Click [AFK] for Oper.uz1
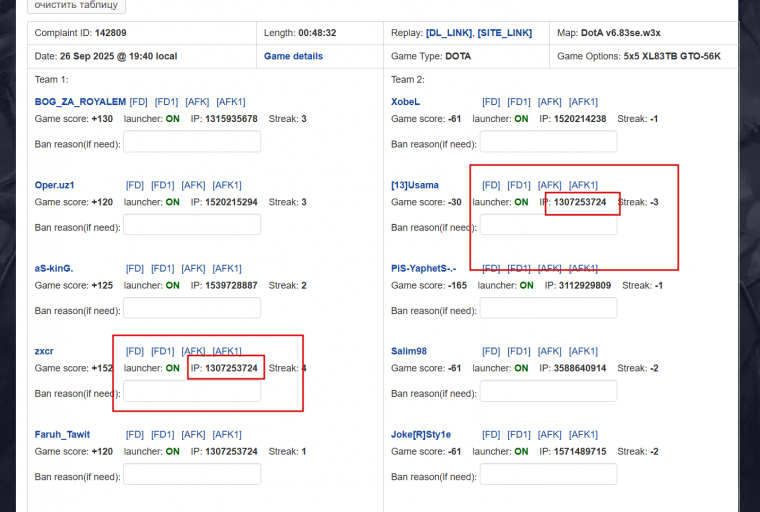This screenshot has width=760, height=512. coord(193,185)
